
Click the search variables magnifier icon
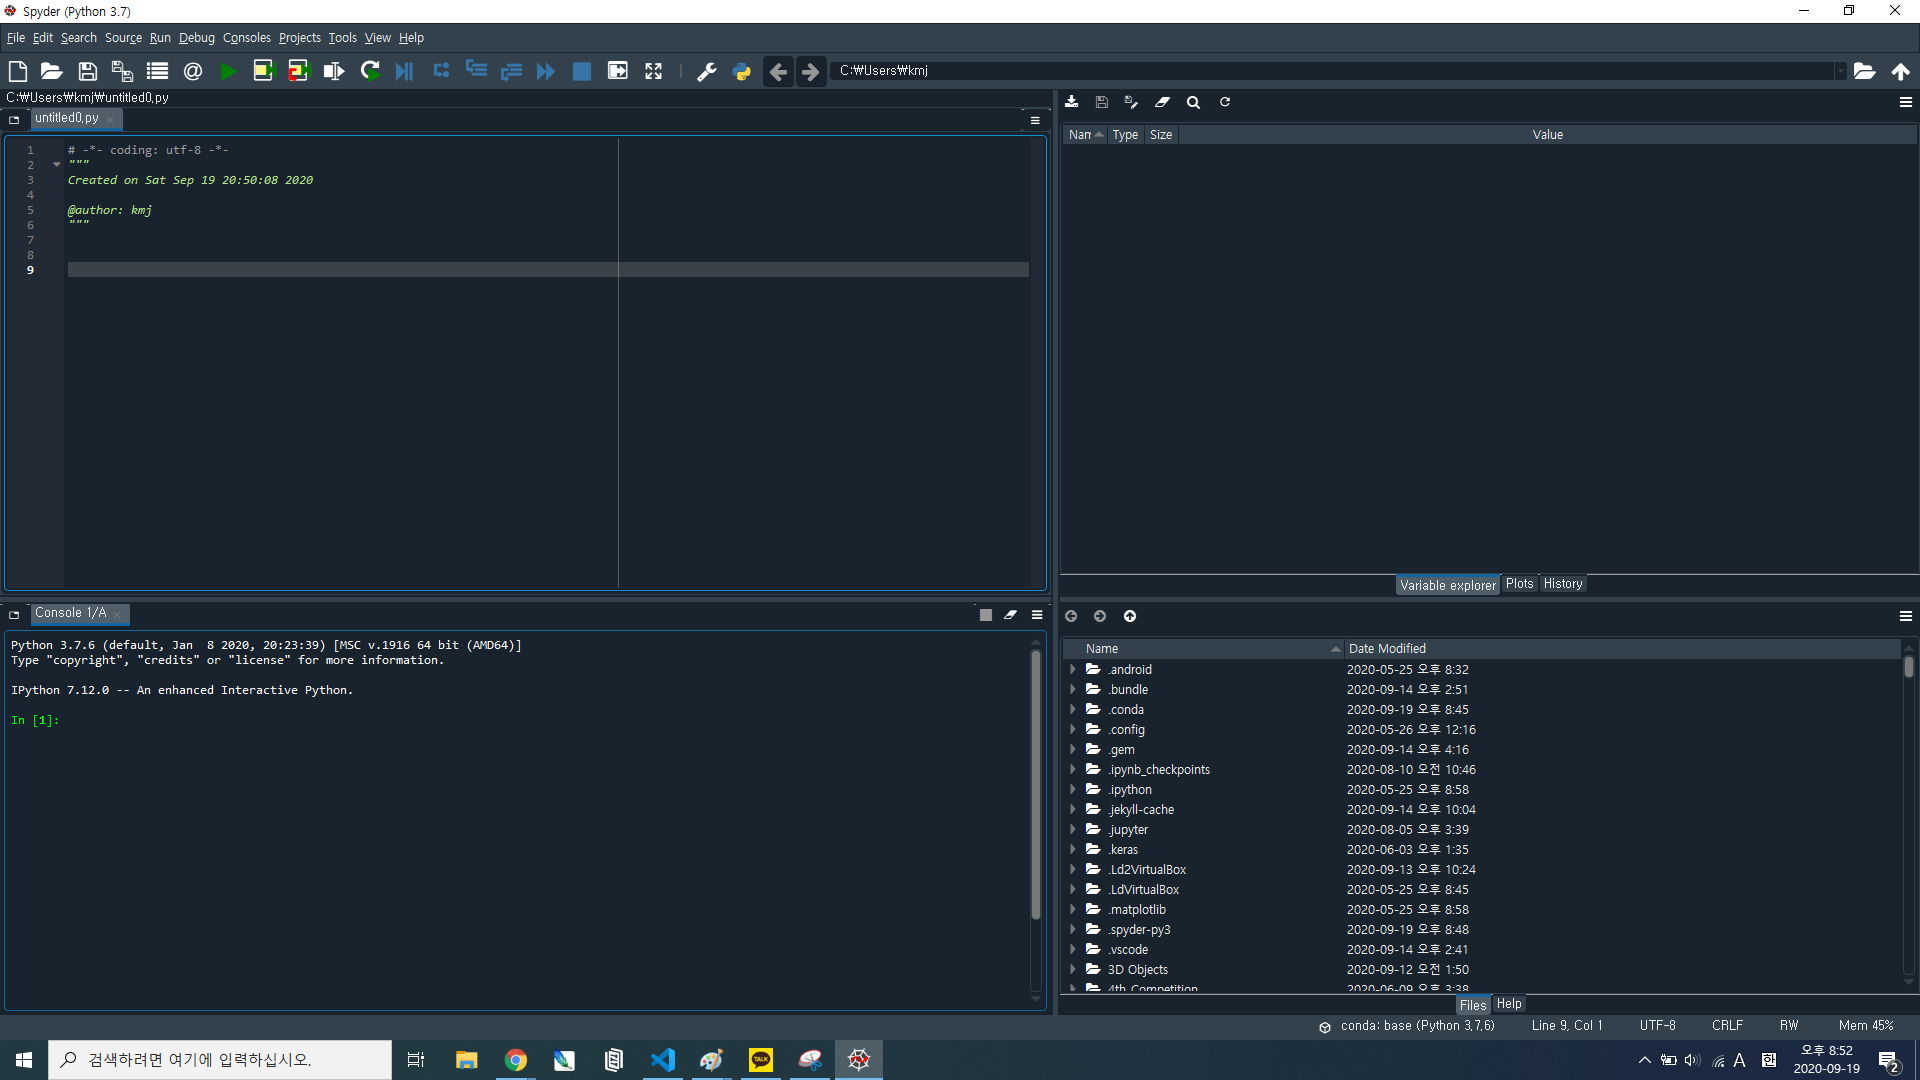pos(1193,102)
